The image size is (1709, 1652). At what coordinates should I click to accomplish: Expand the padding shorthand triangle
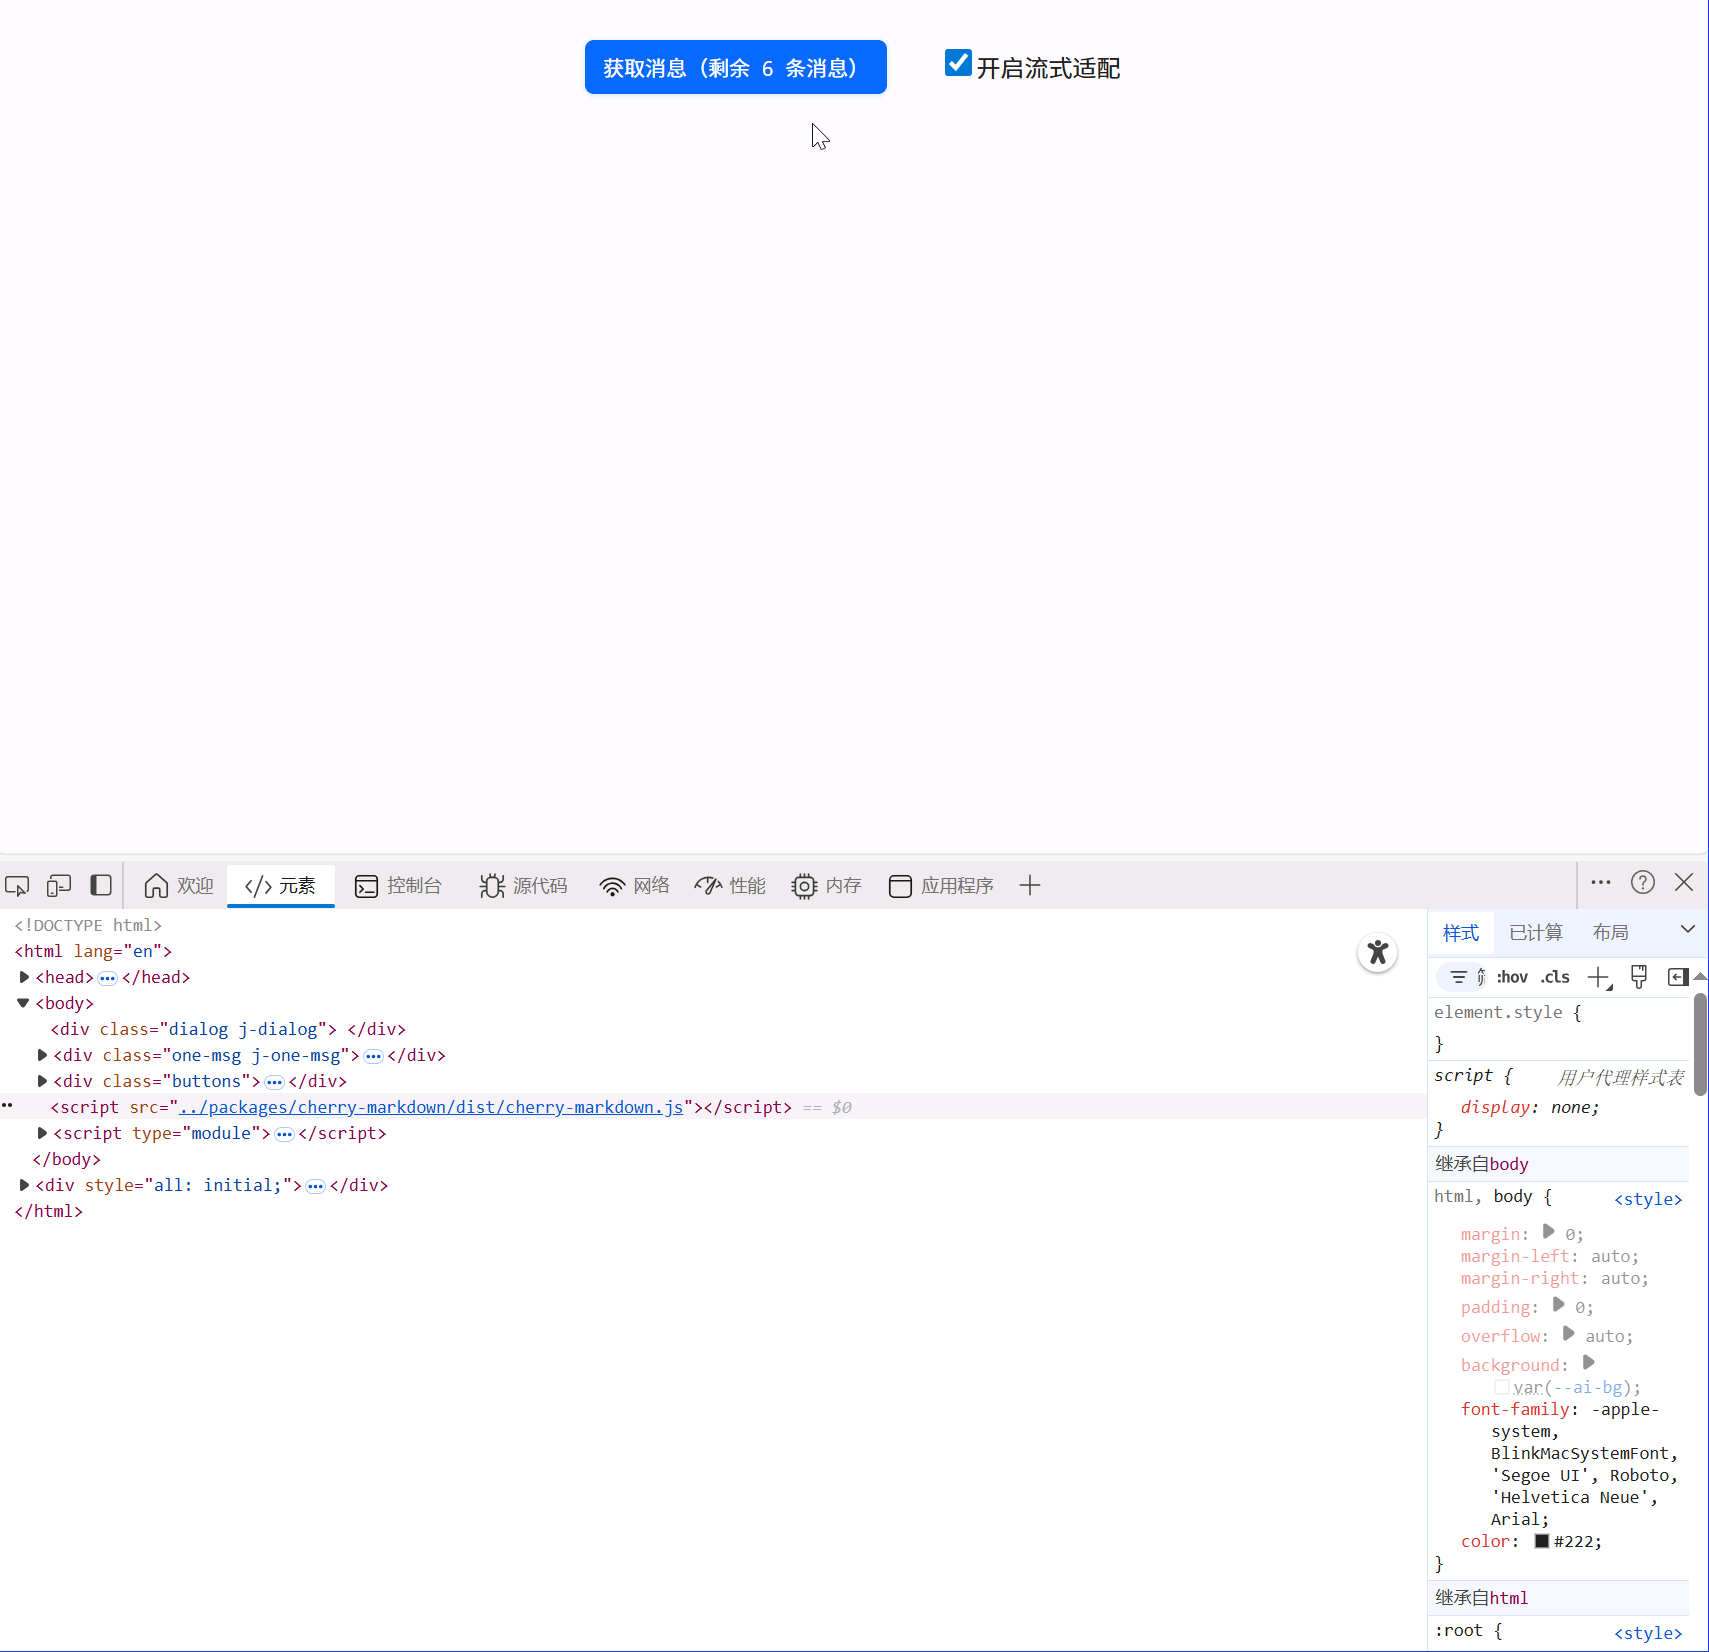click(x=1558, y=1305)
